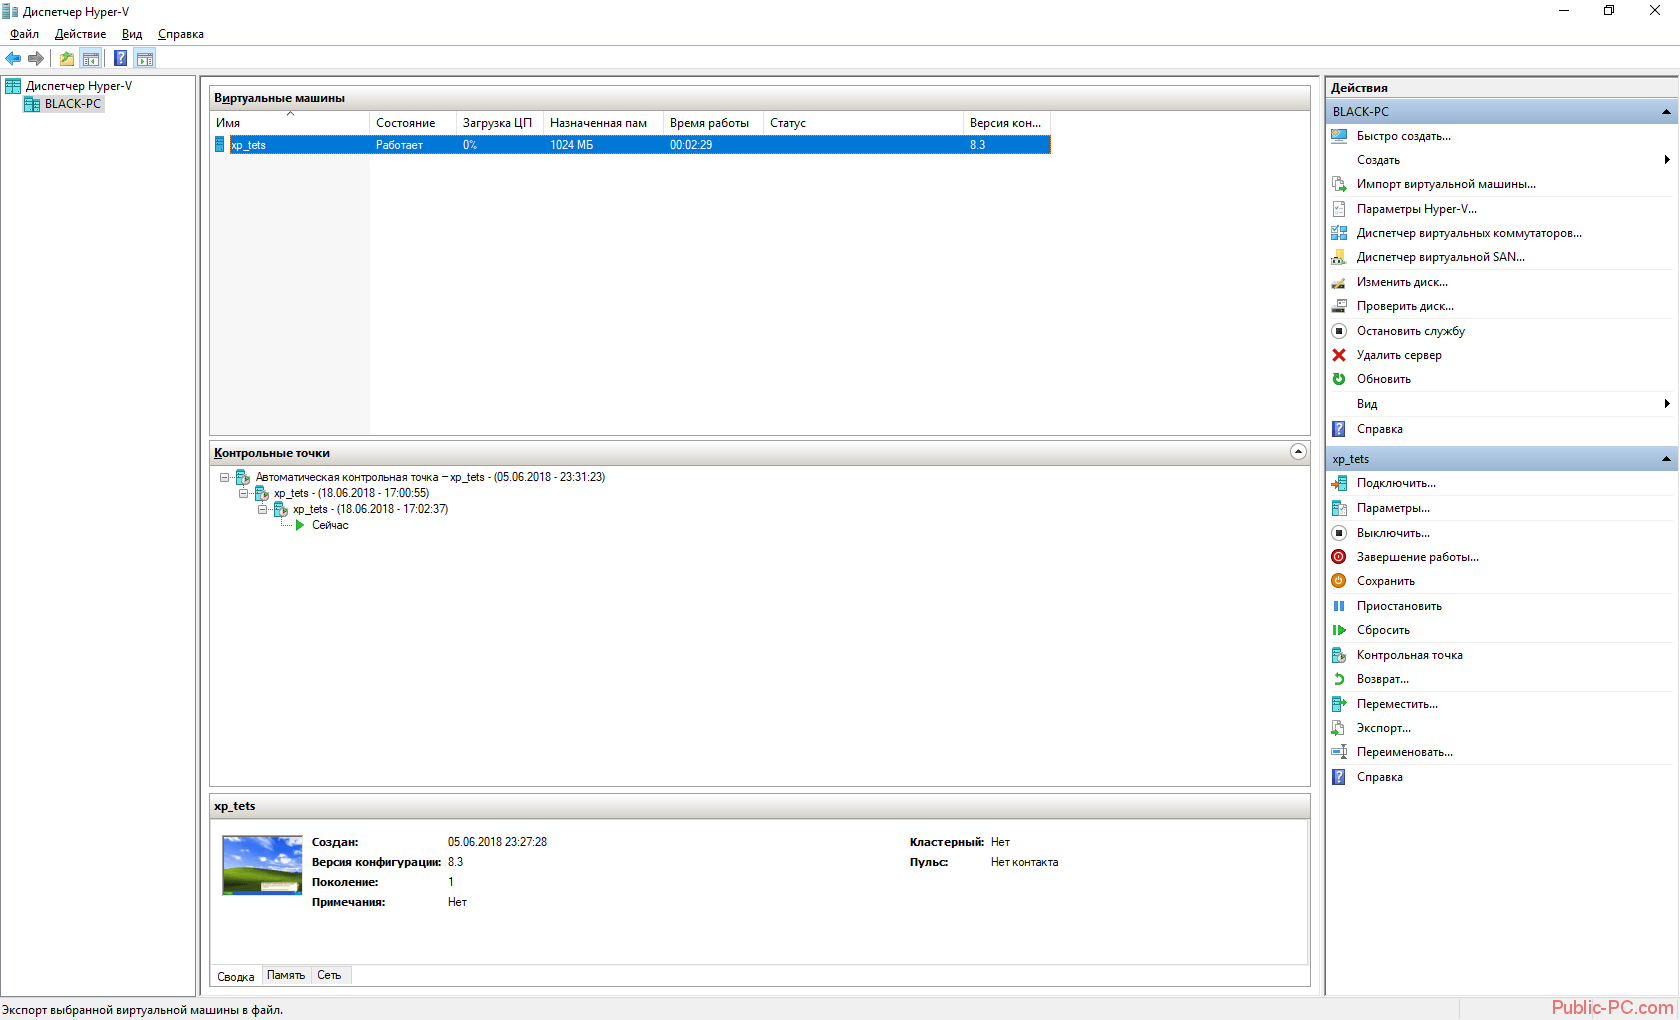The height and width of the screenshot is (1020, 1680).
Task: Switch to the Память tab
Action: 286,975
